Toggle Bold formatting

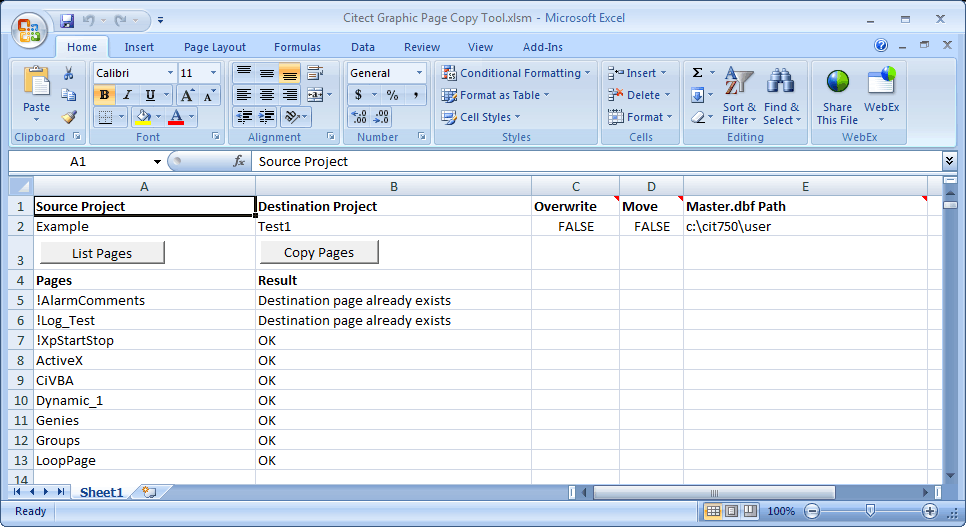104,95
